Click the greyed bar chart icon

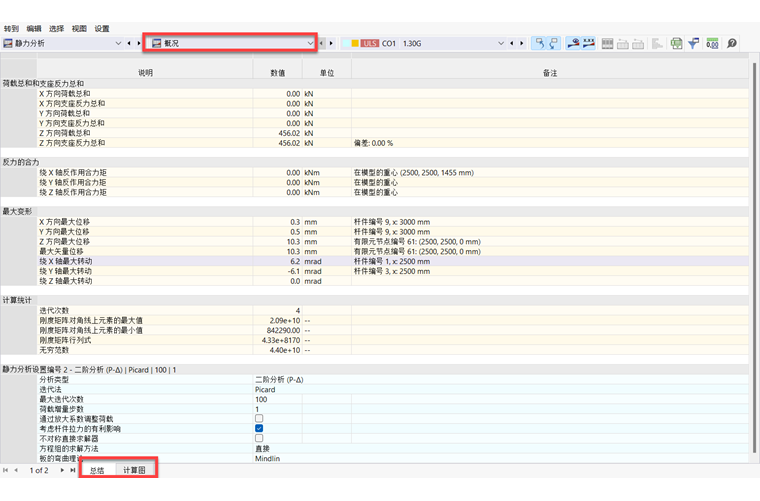pos(657,44)
